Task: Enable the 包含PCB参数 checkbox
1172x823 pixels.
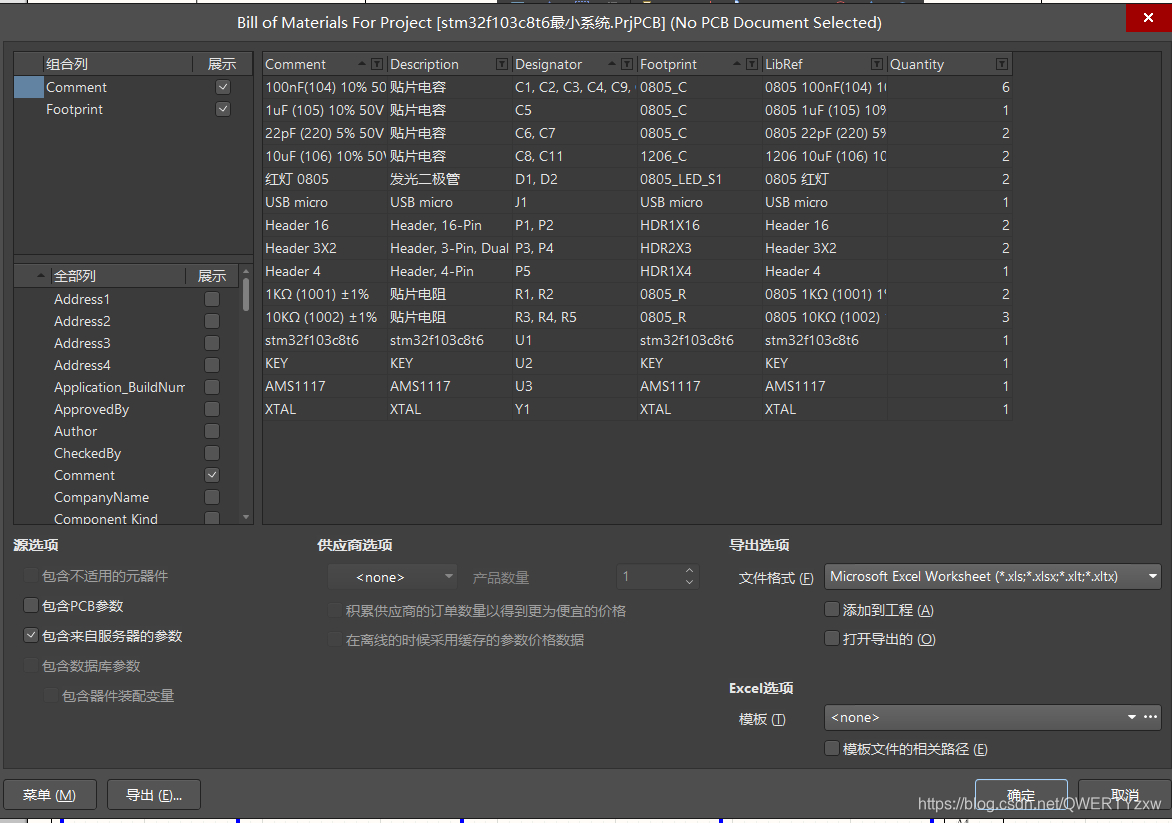Action: (x=31, y=606)
